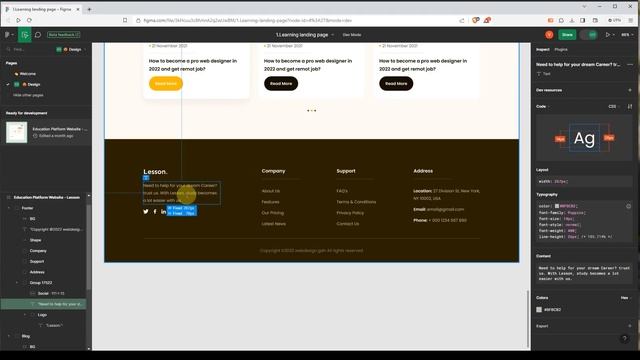This screenshot has height=360, width=640.
Task: Click Facebook icon in footer
Action: click(x=155, y=211)
